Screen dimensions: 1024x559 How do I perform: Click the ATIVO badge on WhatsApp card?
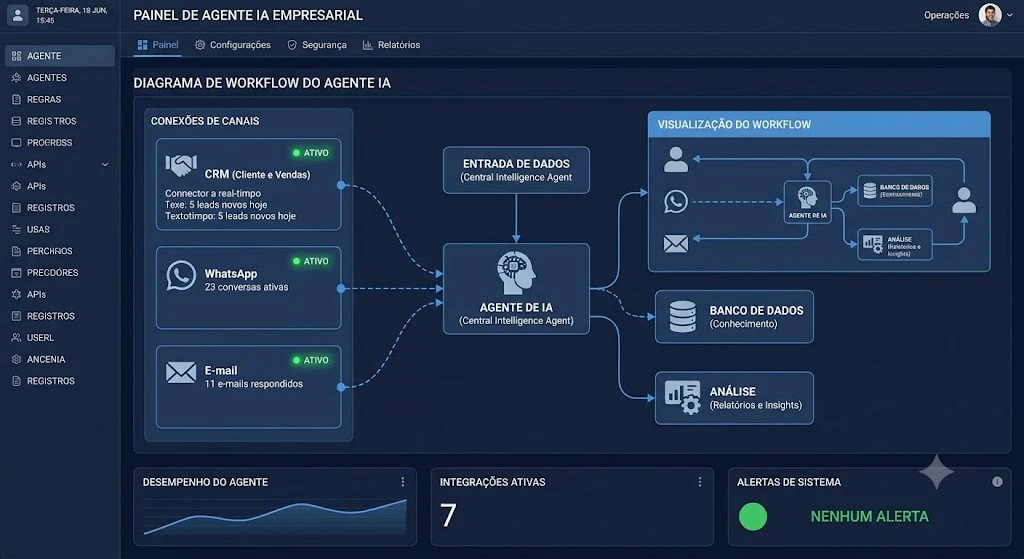point(311,261)
